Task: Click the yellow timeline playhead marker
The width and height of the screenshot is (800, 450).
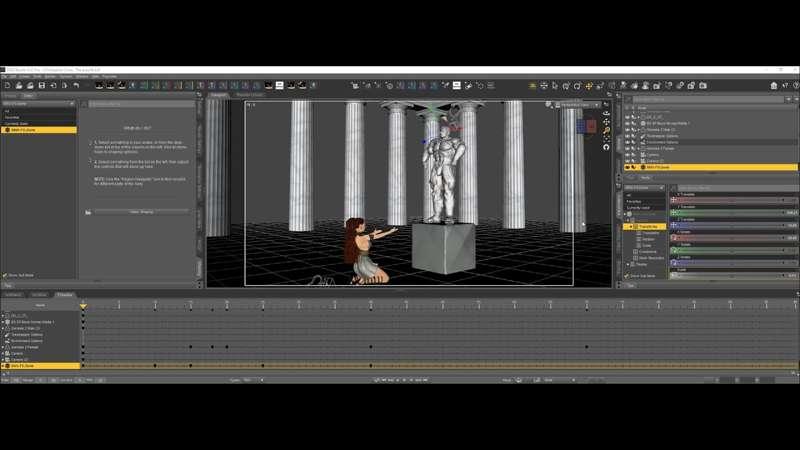Action: coord(83,306)
